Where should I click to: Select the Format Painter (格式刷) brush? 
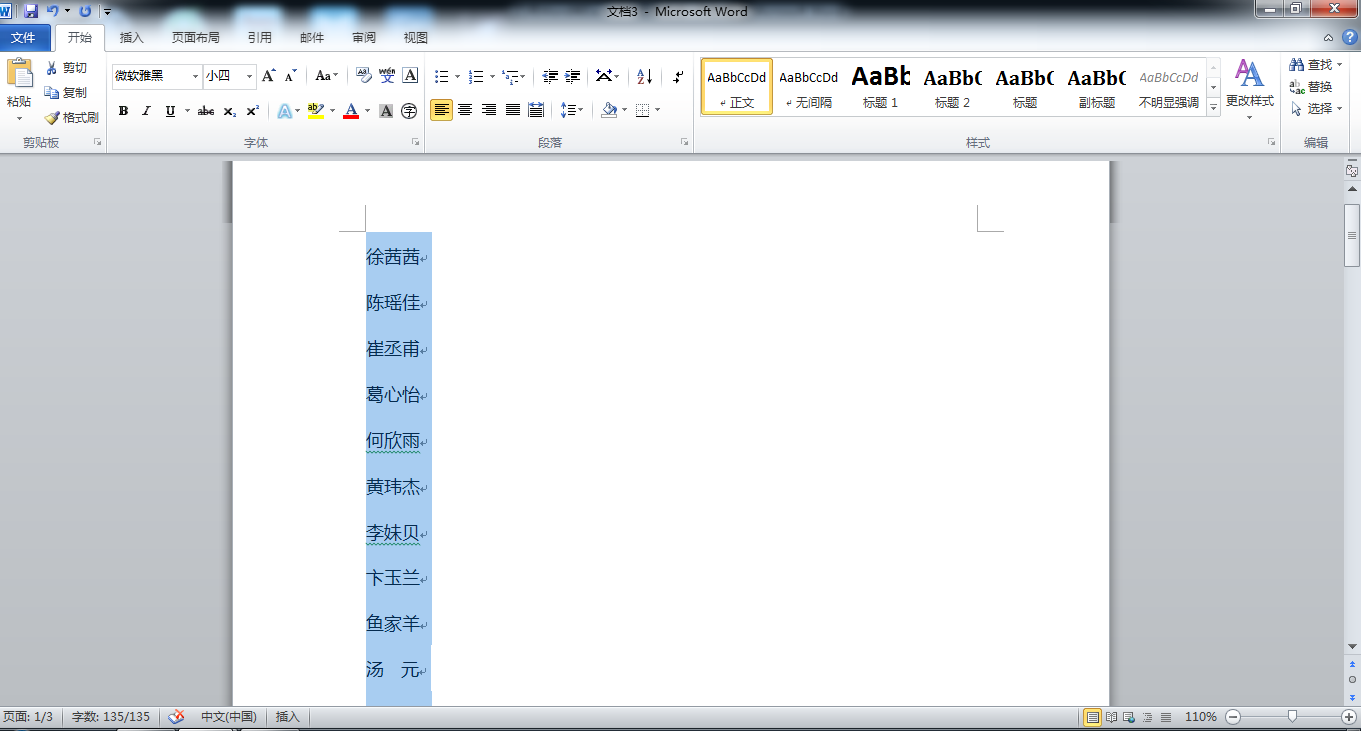[x=72, y=117]
